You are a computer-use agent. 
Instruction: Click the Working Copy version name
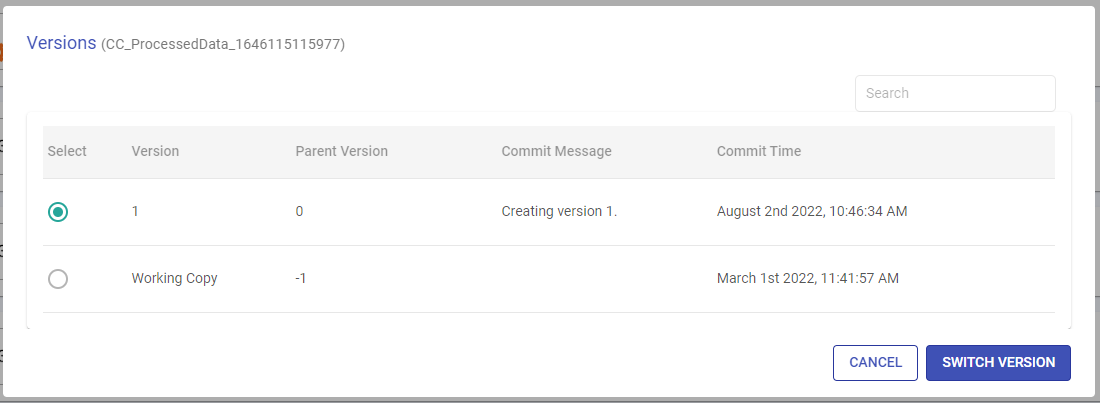(x=174, y=278)
